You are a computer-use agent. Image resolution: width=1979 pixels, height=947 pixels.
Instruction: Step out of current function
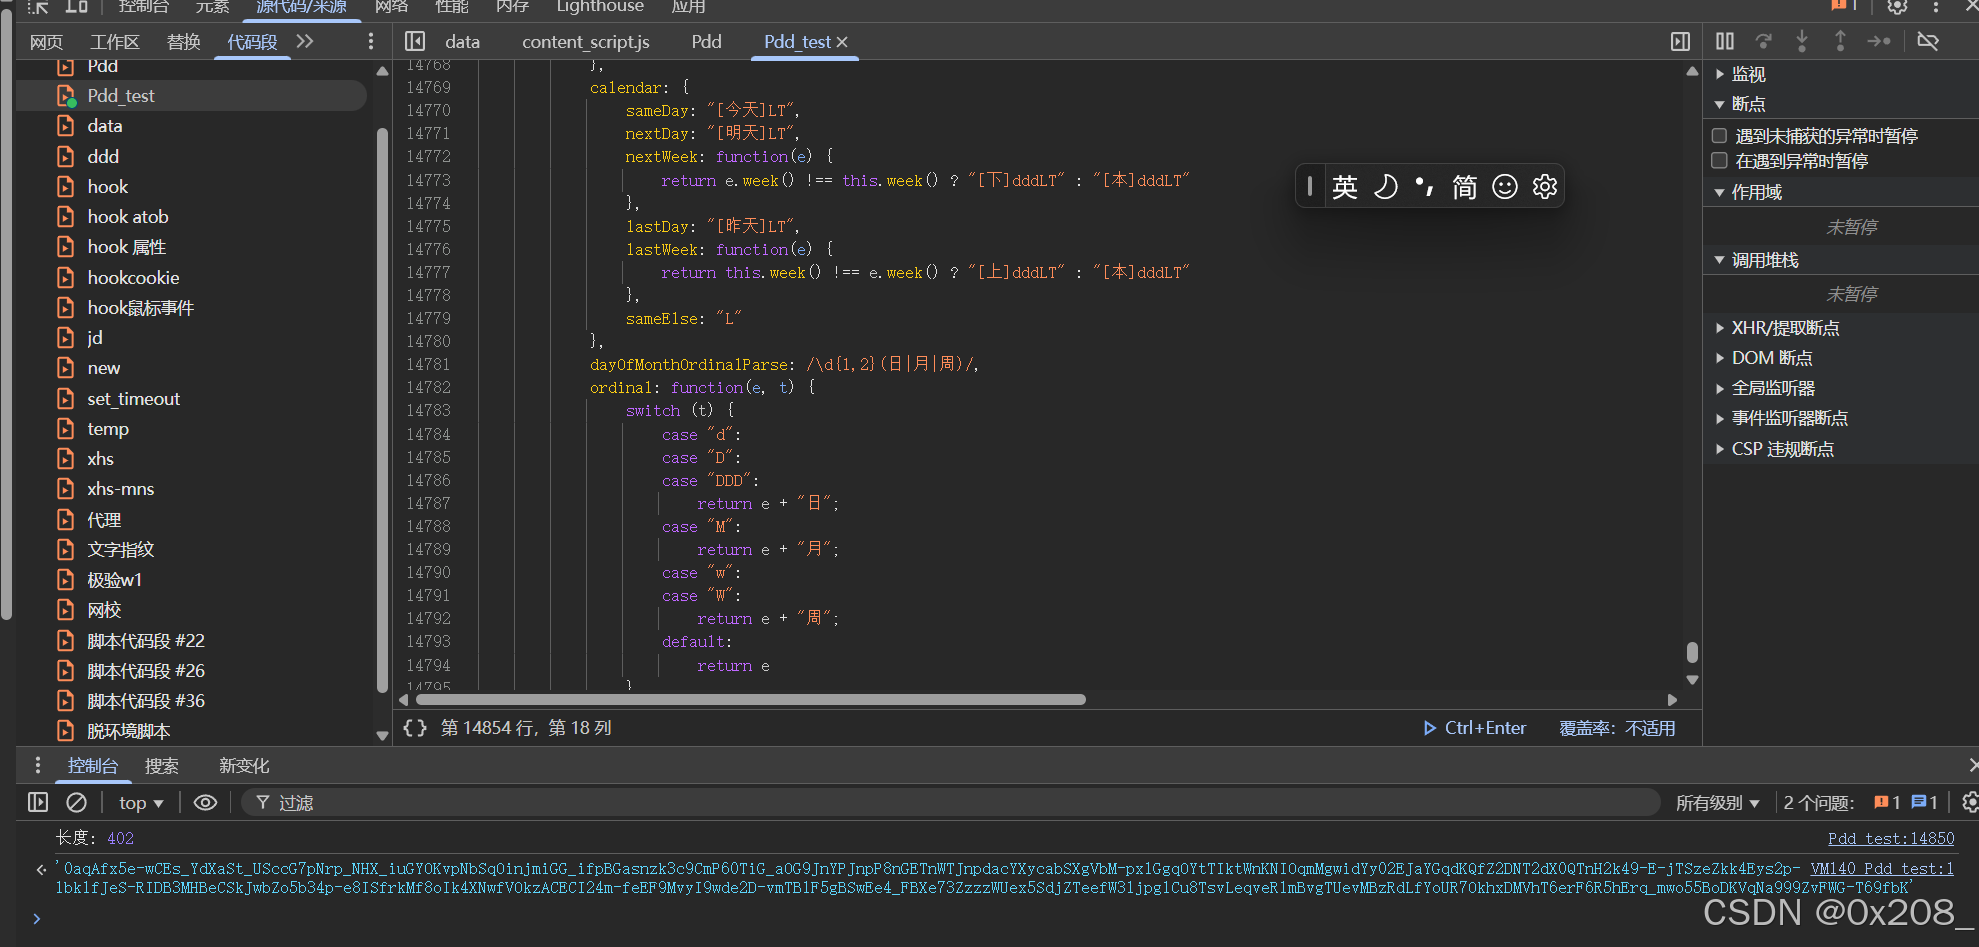click(x=1840, y=41)
